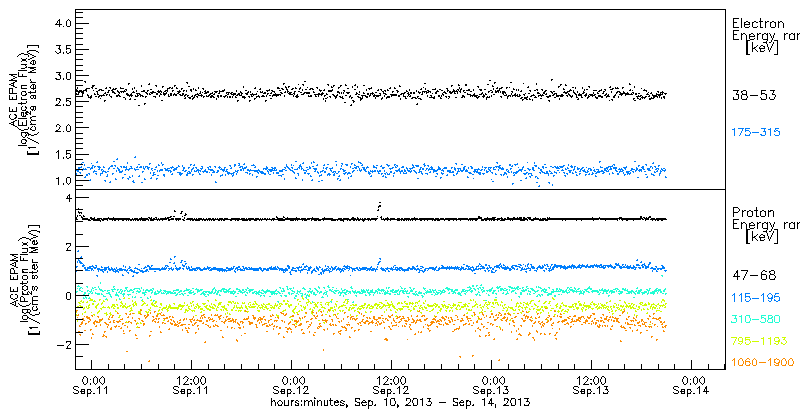
Task: Click the 'hours:minutes, Sep. 10, 2013' axis title
Action: (x=400, y=402)
